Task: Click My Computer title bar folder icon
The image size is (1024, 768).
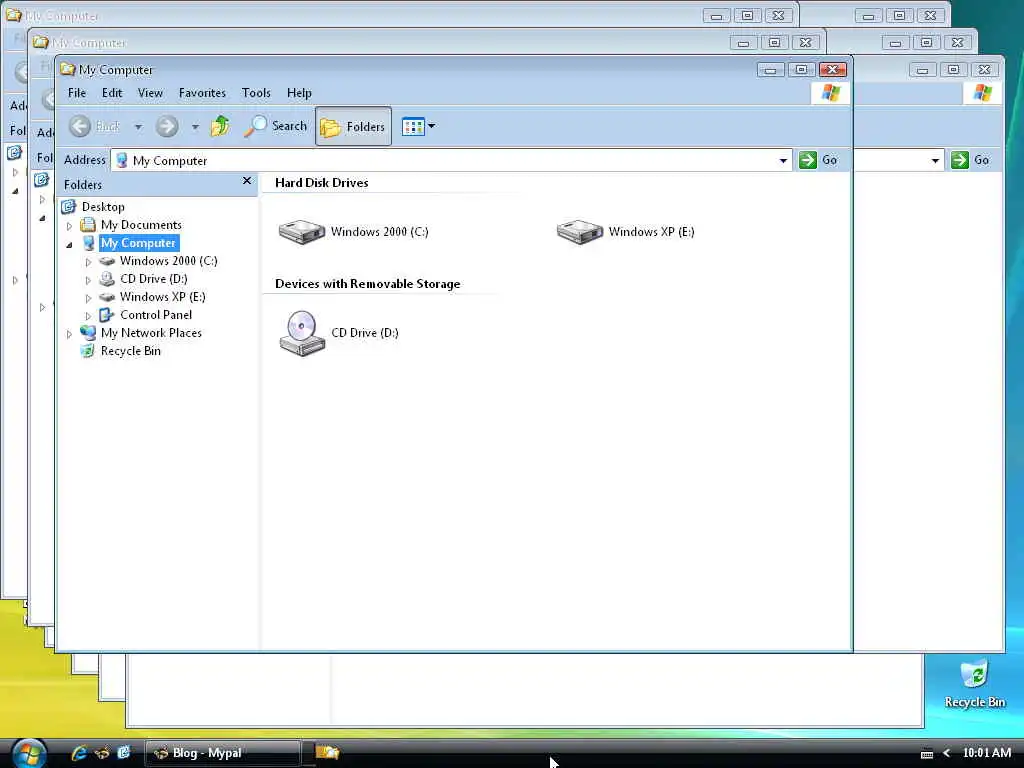Action: [67, 69]
